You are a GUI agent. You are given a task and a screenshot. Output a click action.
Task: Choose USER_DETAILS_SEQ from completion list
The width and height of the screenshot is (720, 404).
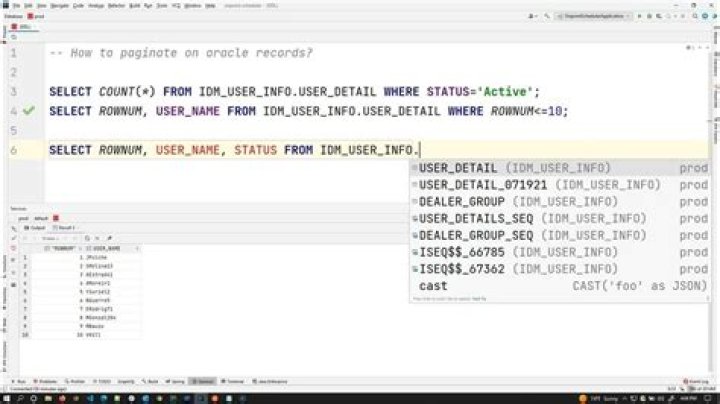point(482,218)
